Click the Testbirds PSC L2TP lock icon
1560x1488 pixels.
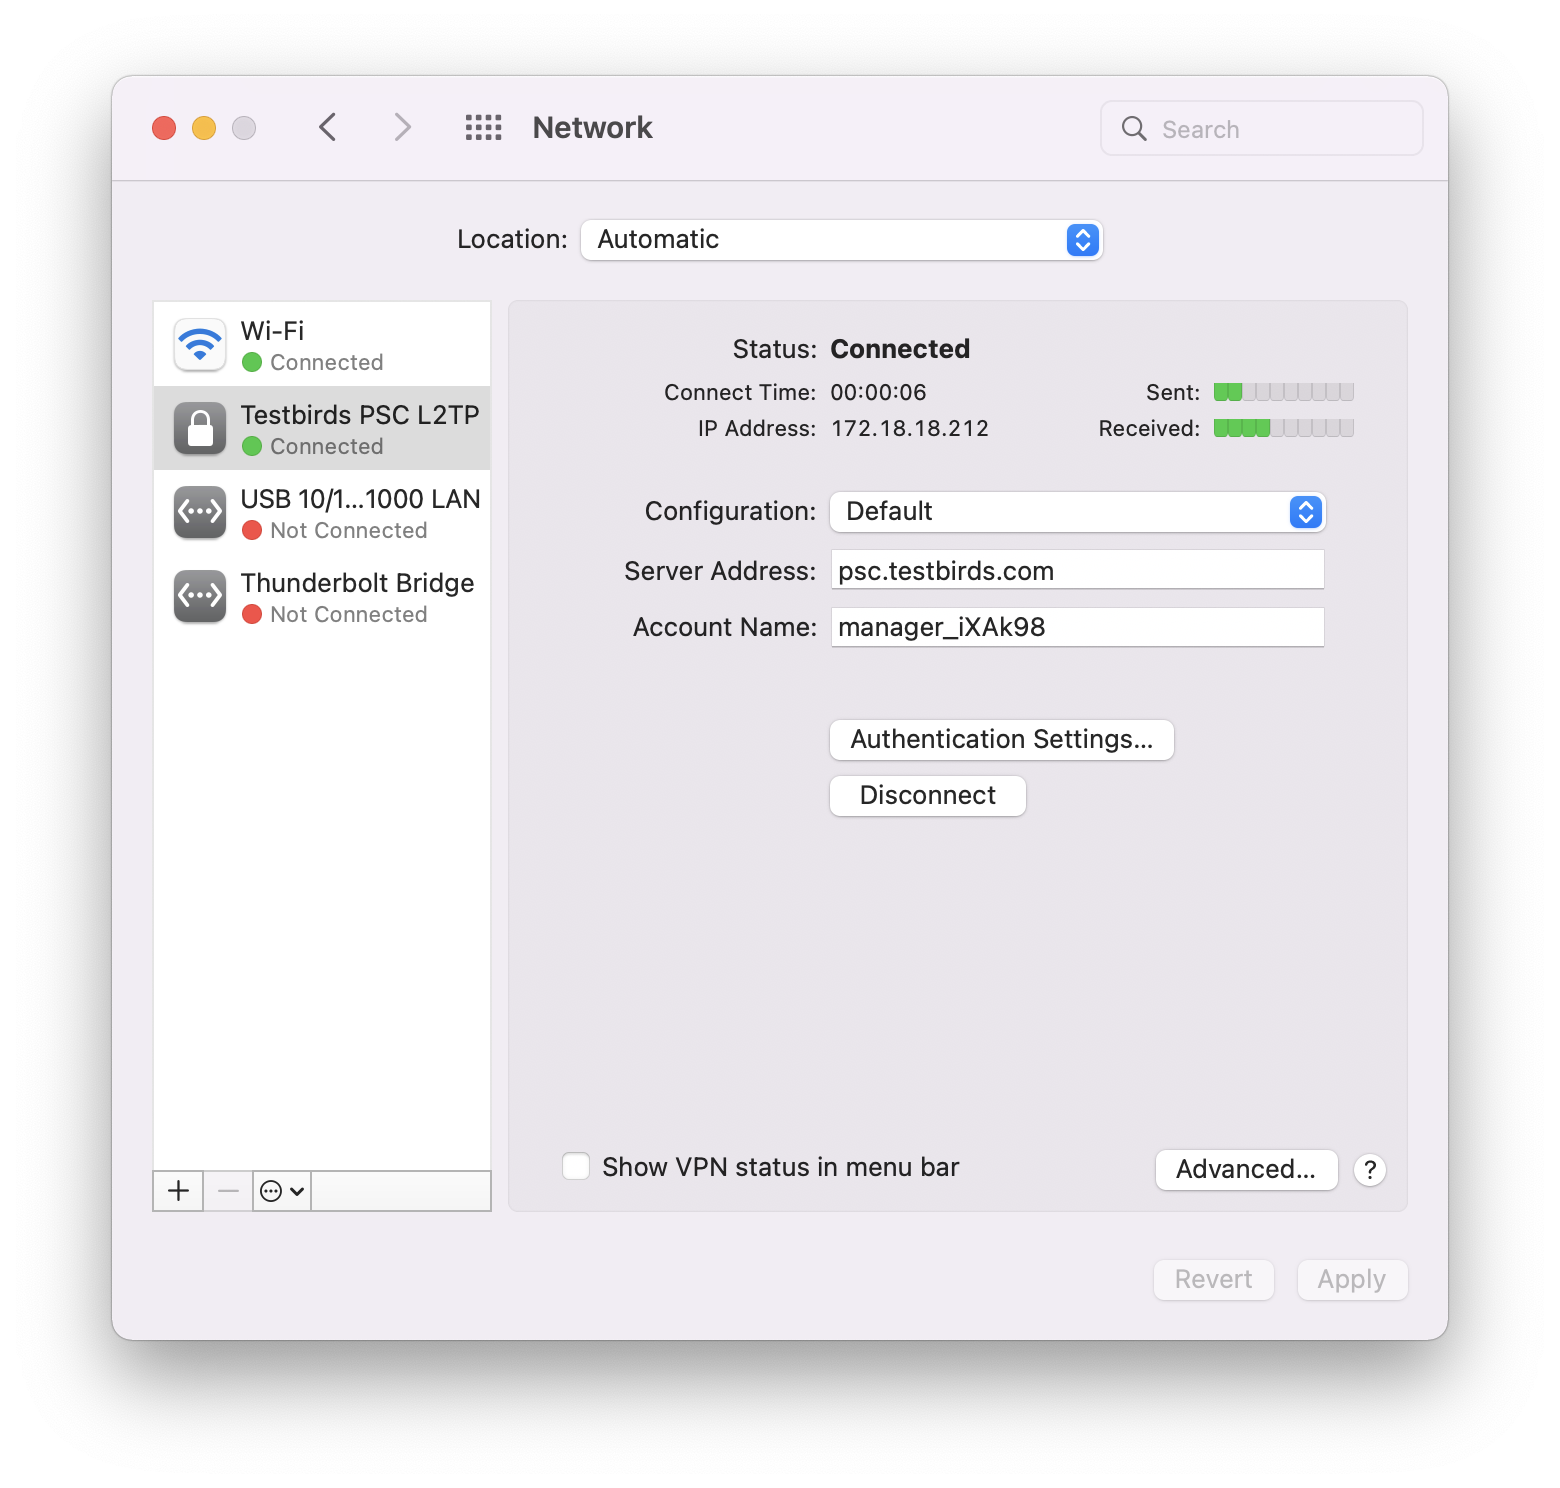pyautogui.click(x=199, y=428)
